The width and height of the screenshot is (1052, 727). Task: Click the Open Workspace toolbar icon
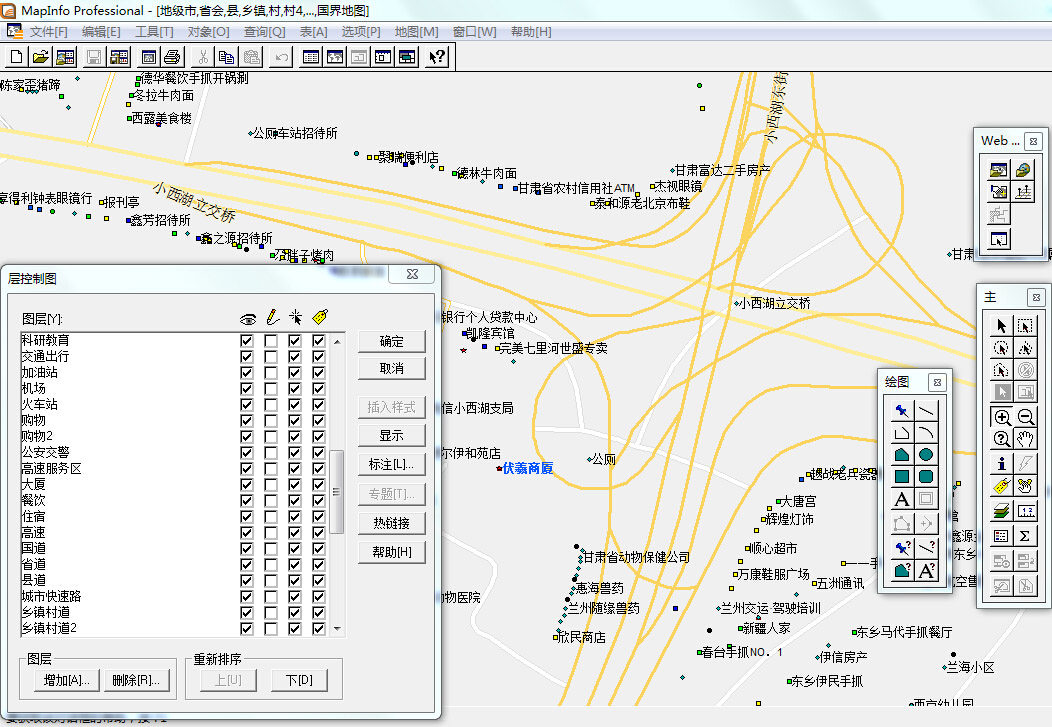pos(66,57)
